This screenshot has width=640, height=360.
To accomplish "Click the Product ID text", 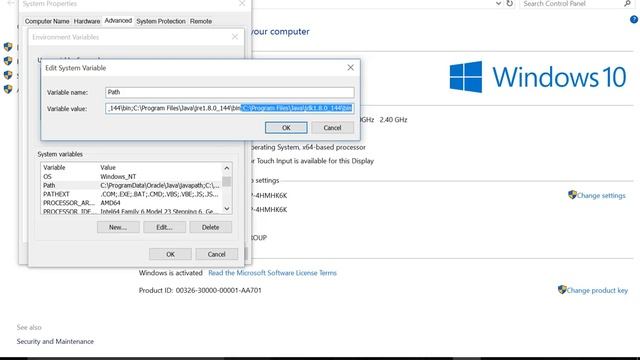I will [x=200, y=290].
